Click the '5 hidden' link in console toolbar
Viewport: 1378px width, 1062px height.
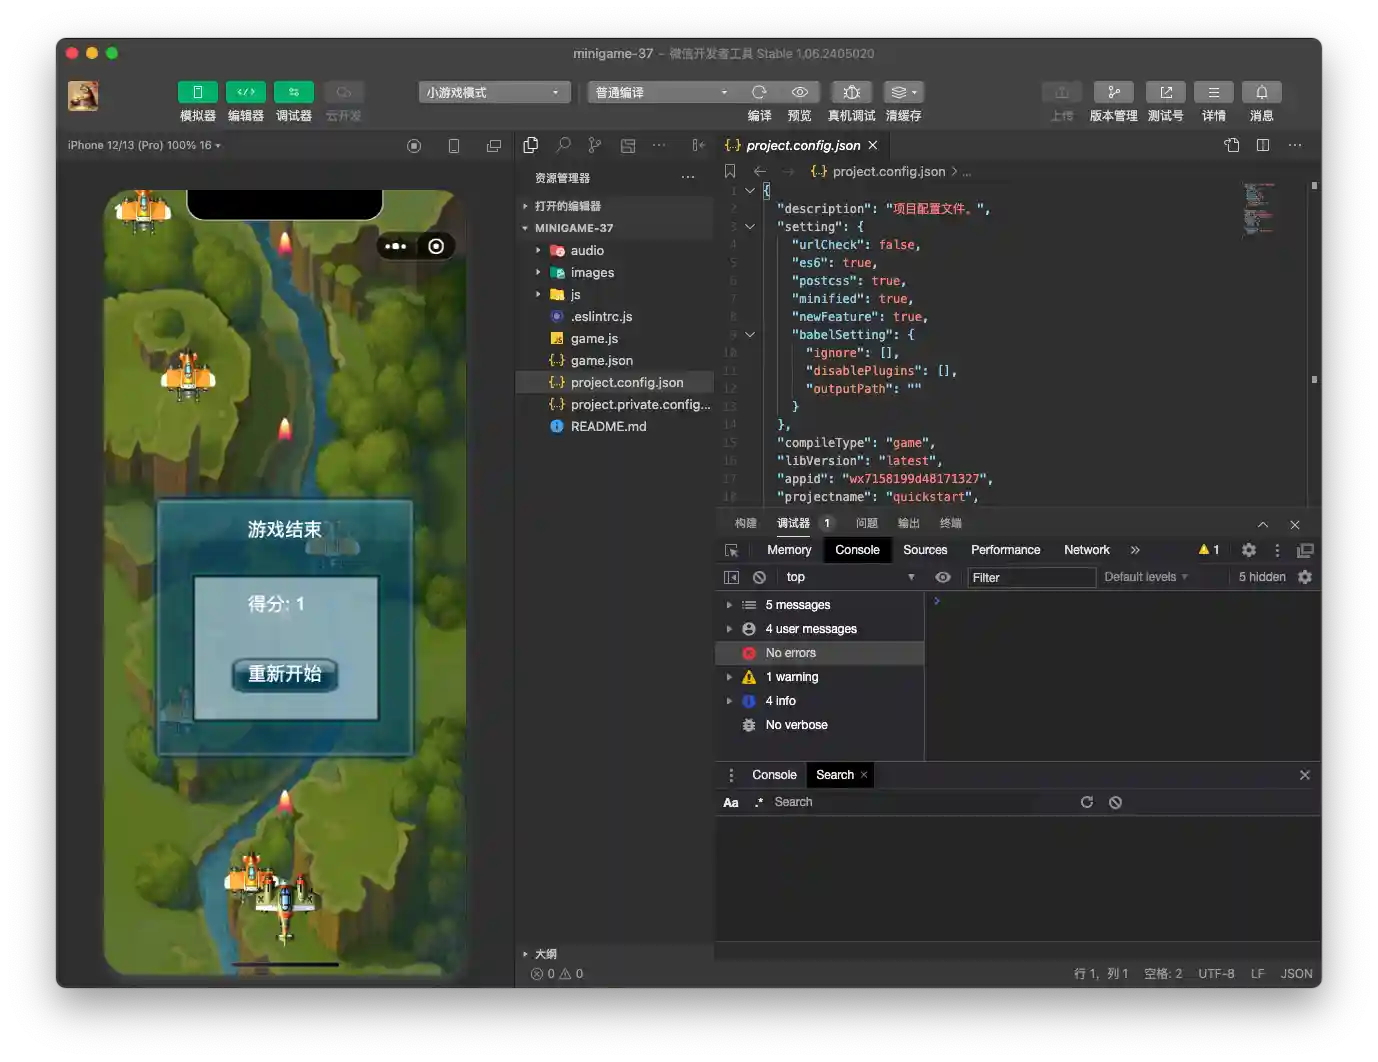(x=1261, y=577)
